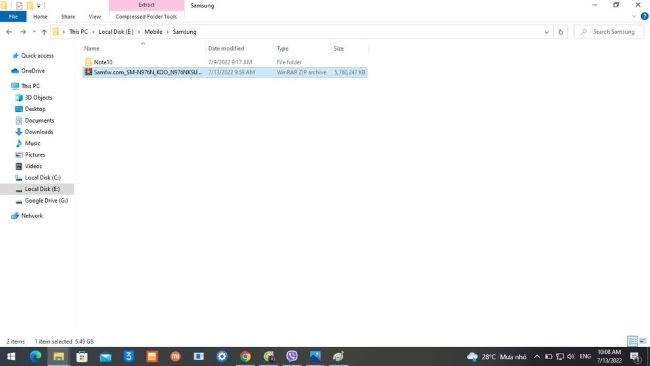The width and height of the screenshot is (650, 366).
Task: Go forward in folder history
Action: pos(23,32)
